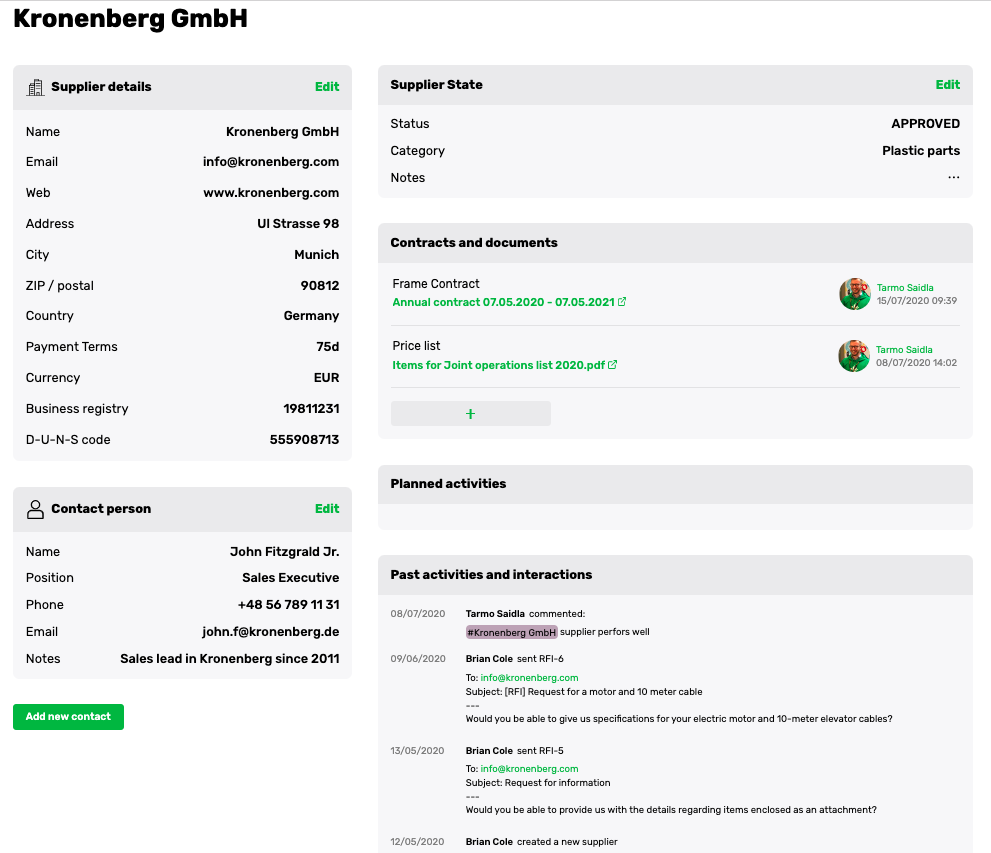Click the person icon beside Contact person
Image resolution: width=991 pixels, height=853 pixels.
pyautogui.click(x=35, y=509)
